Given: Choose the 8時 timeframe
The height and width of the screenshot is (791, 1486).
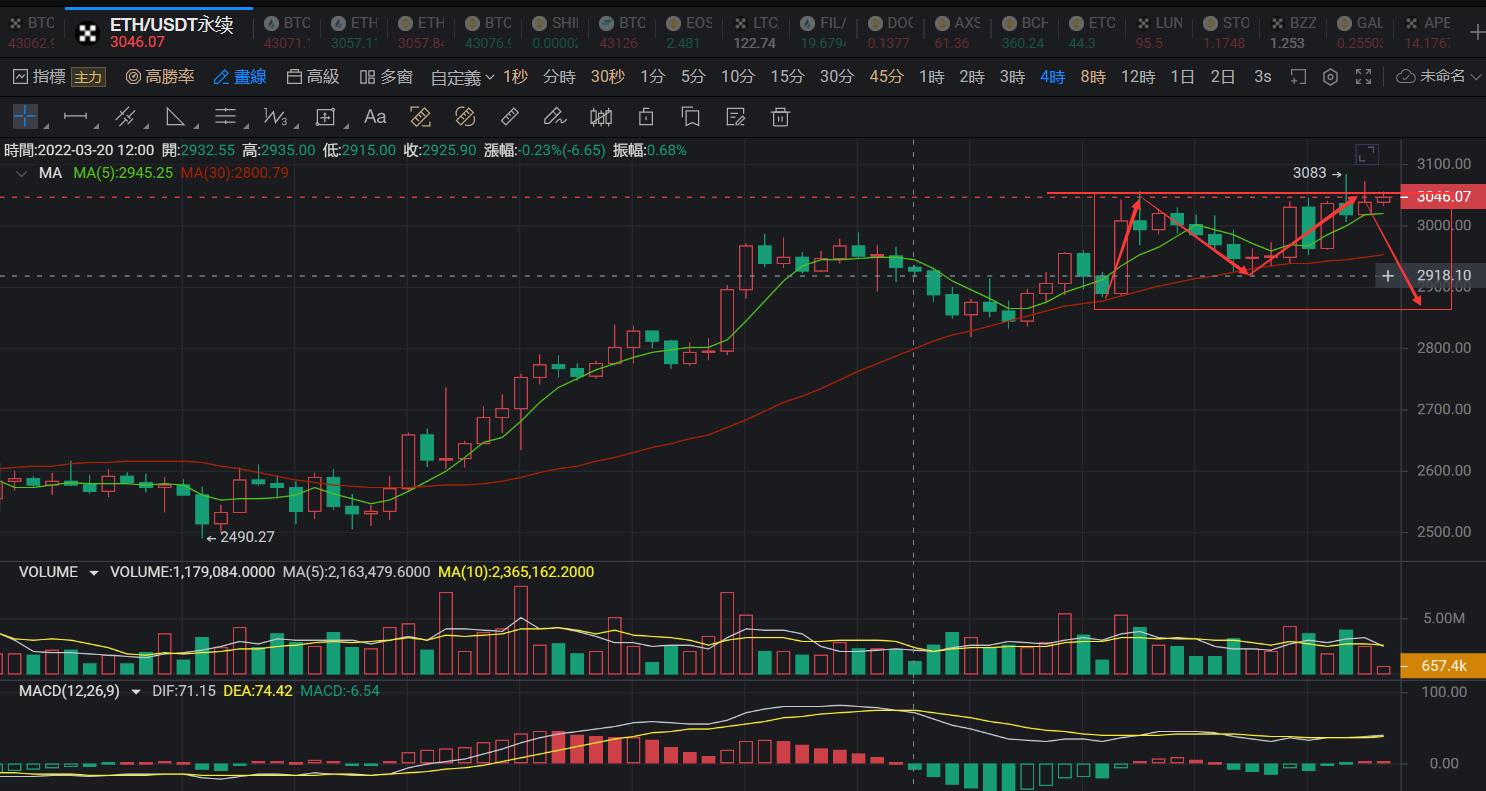Looking at the screenshot, I should point(1093,77).
